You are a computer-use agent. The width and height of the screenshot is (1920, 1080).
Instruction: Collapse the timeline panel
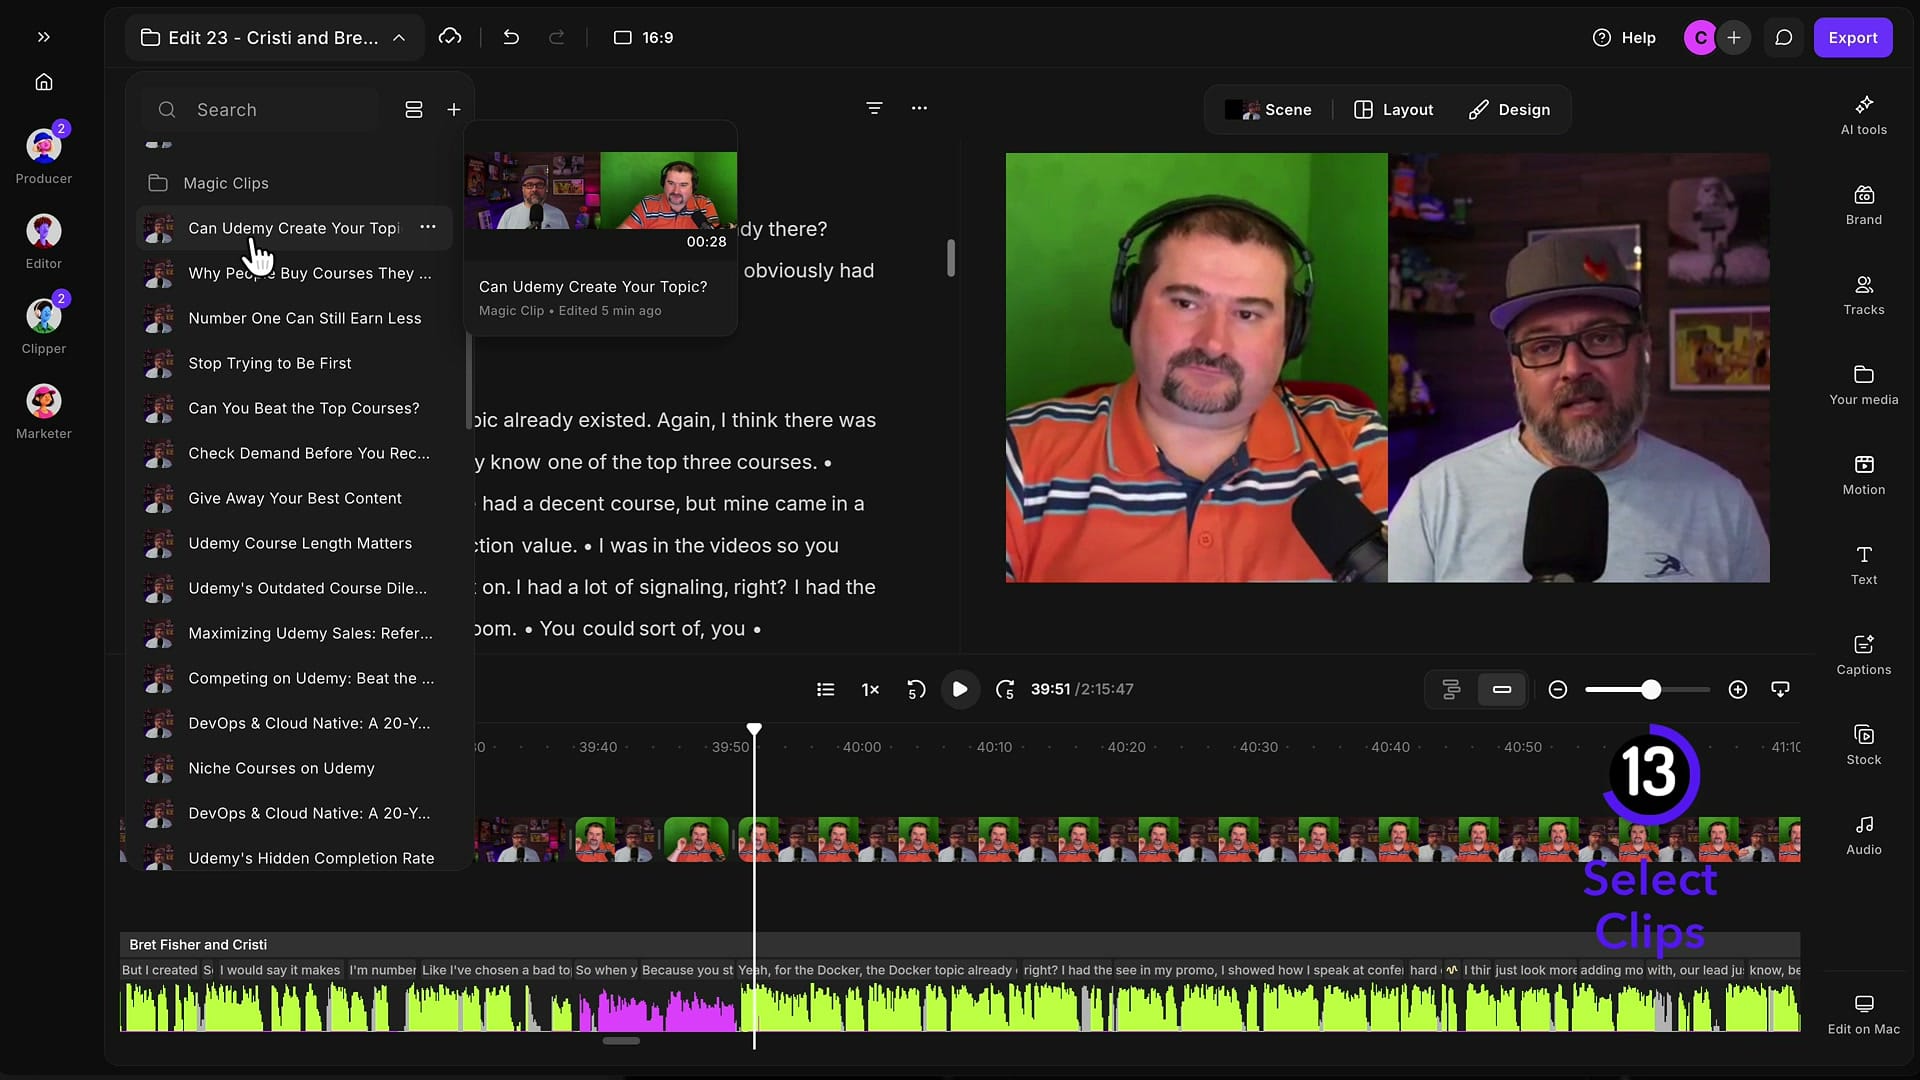pyautogui.click(x=1780, y=689)
